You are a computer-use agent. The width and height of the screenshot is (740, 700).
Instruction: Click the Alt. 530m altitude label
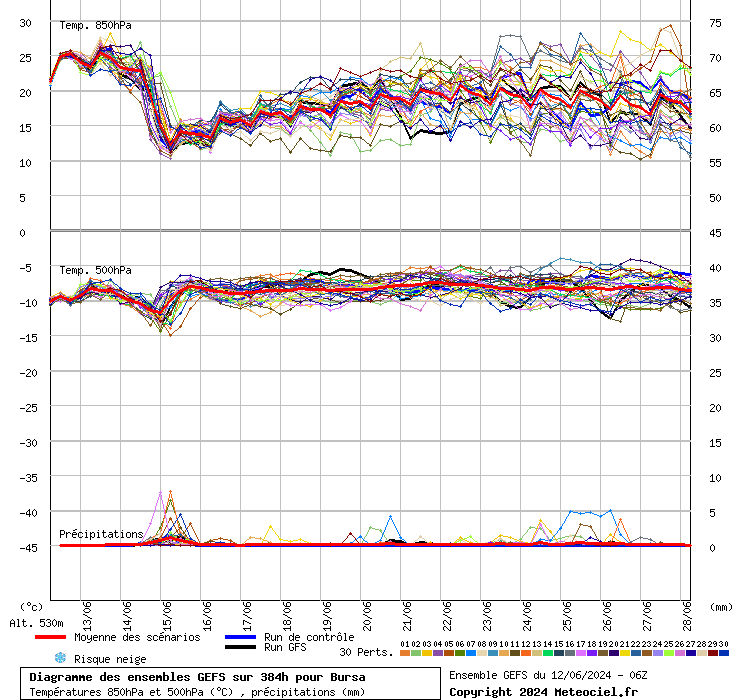[x=36, y=624]
